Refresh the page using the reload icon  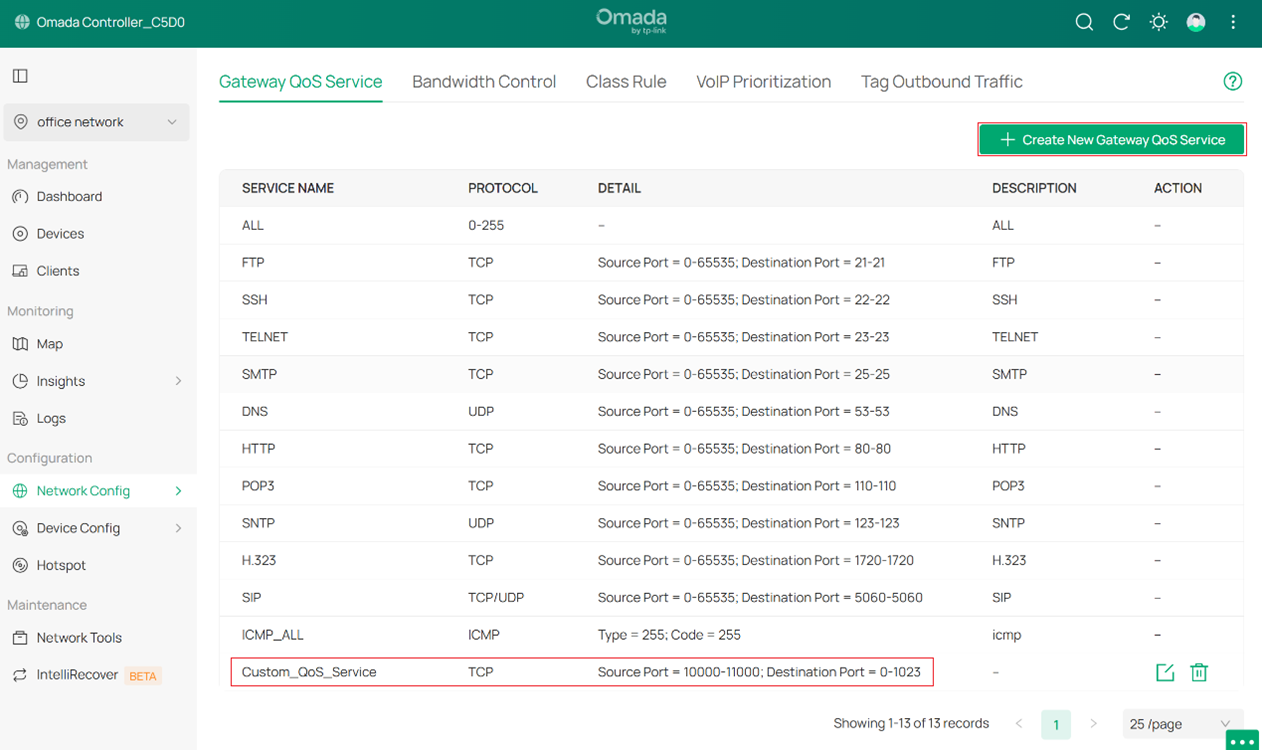pos(1121,21)
